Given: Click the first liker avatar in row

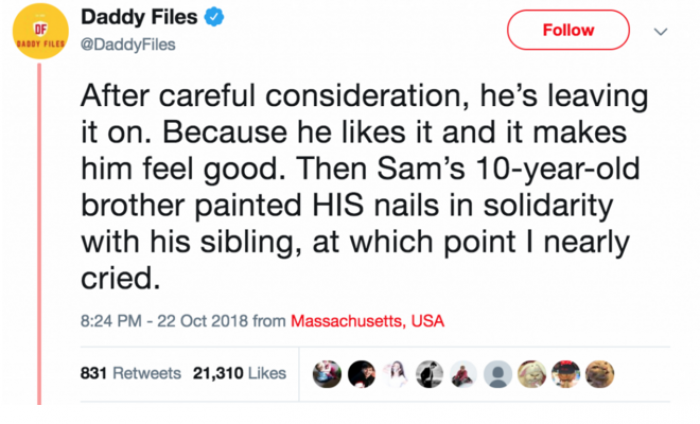Looking at the screenshot, I should (x=326, y=374).
